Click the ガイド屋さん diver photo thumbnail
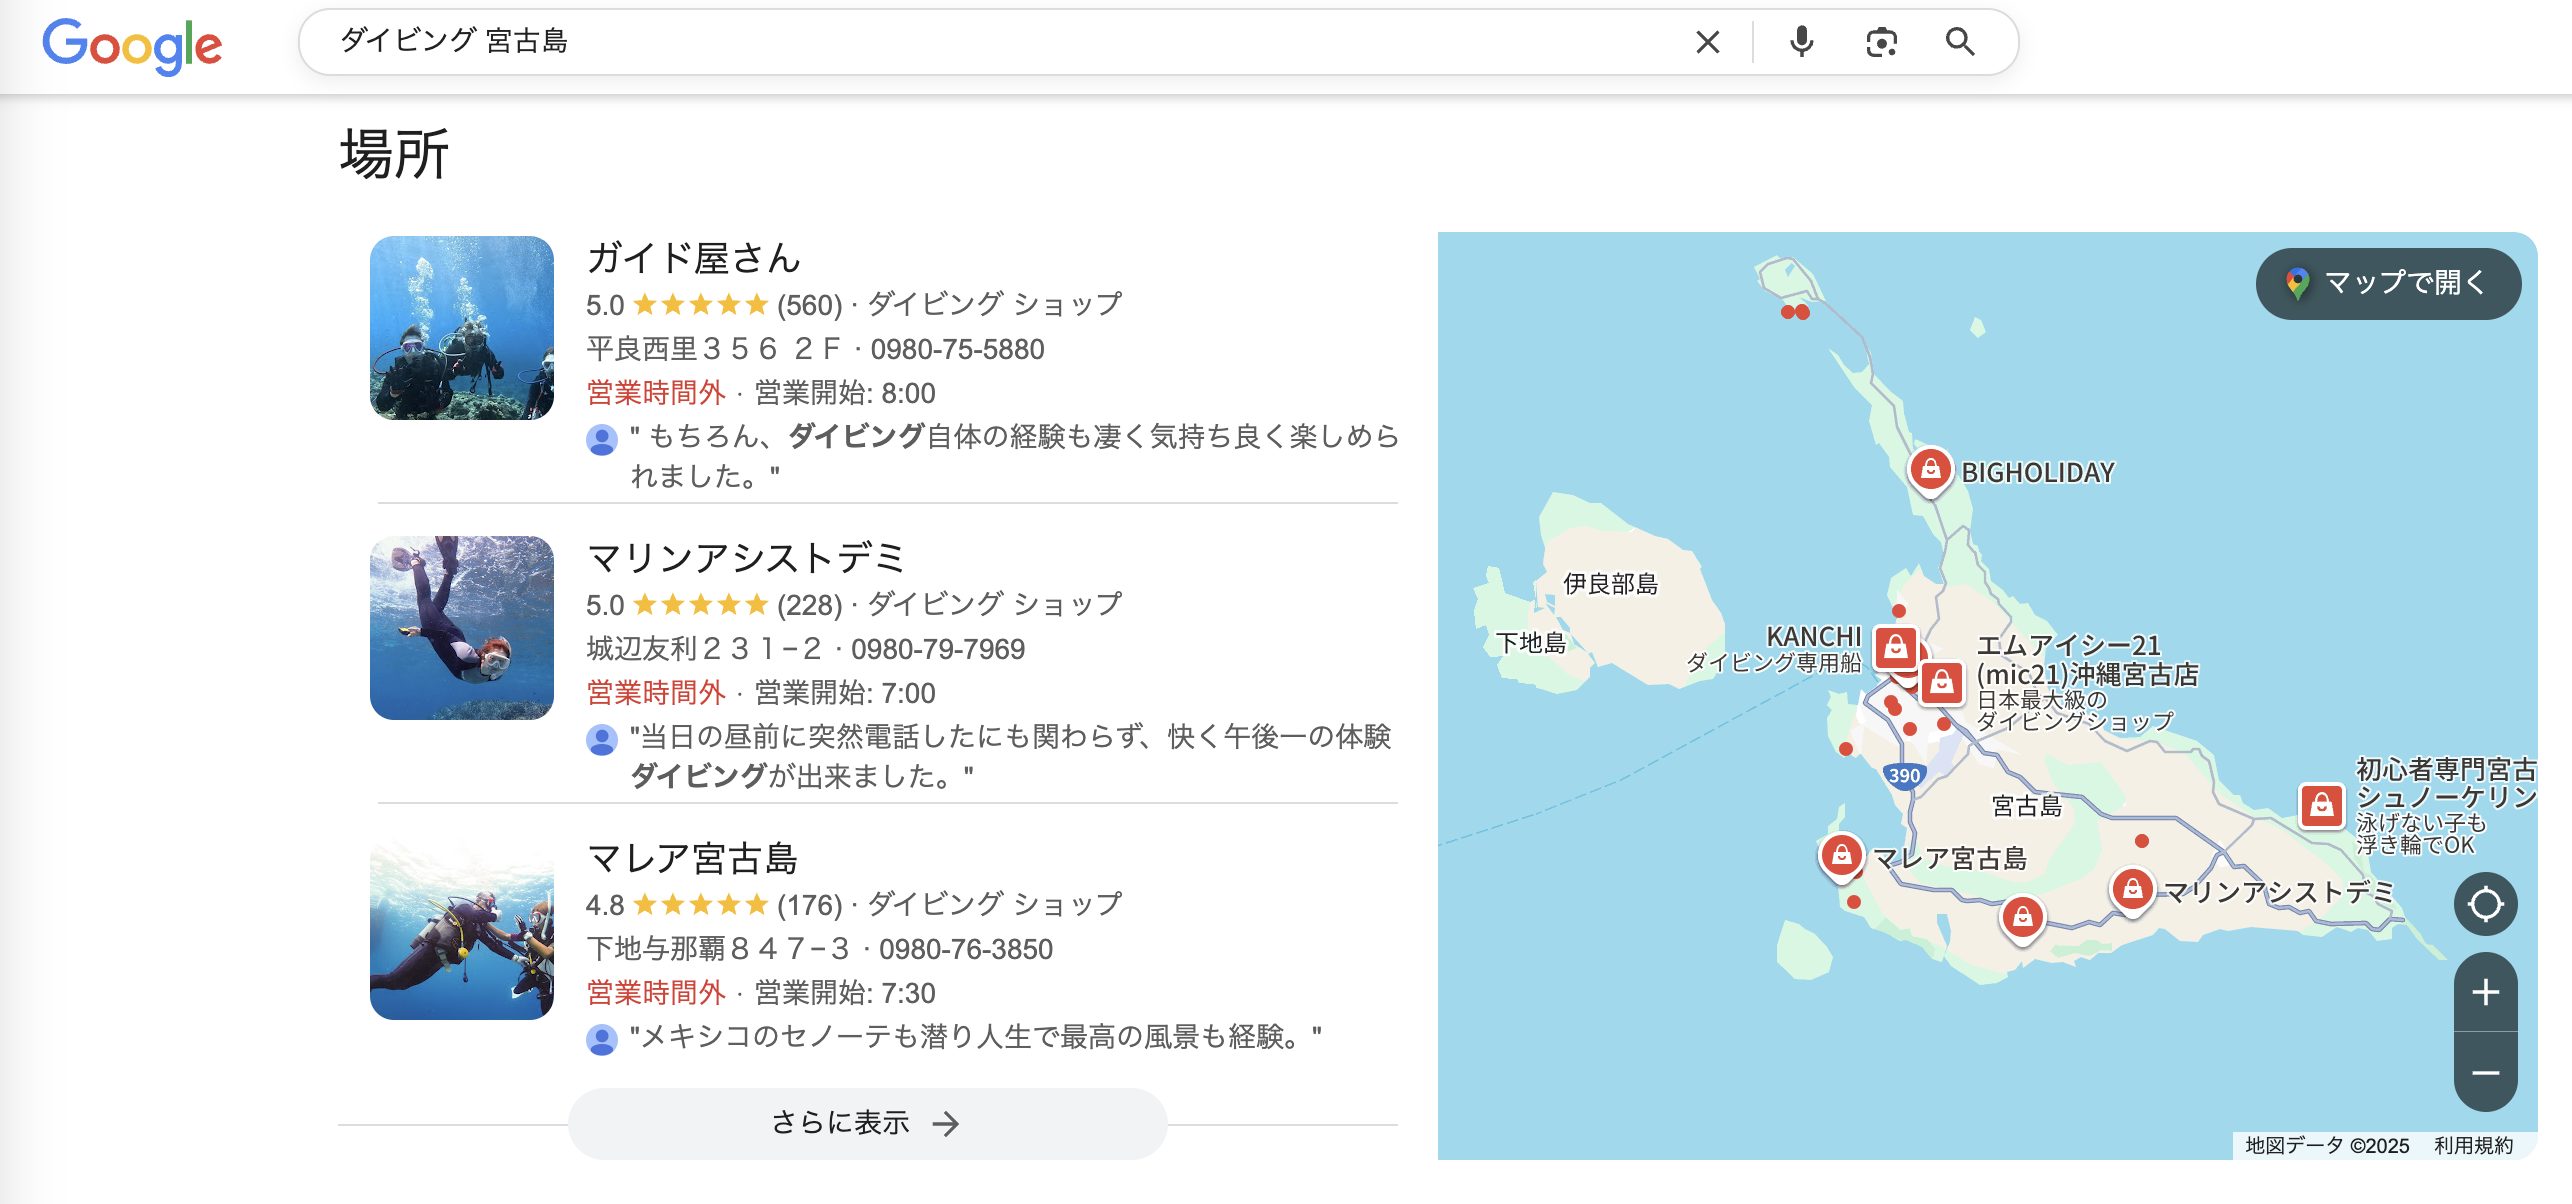Viewport: 2572px width, 1204px height. [x=462, y=328]
